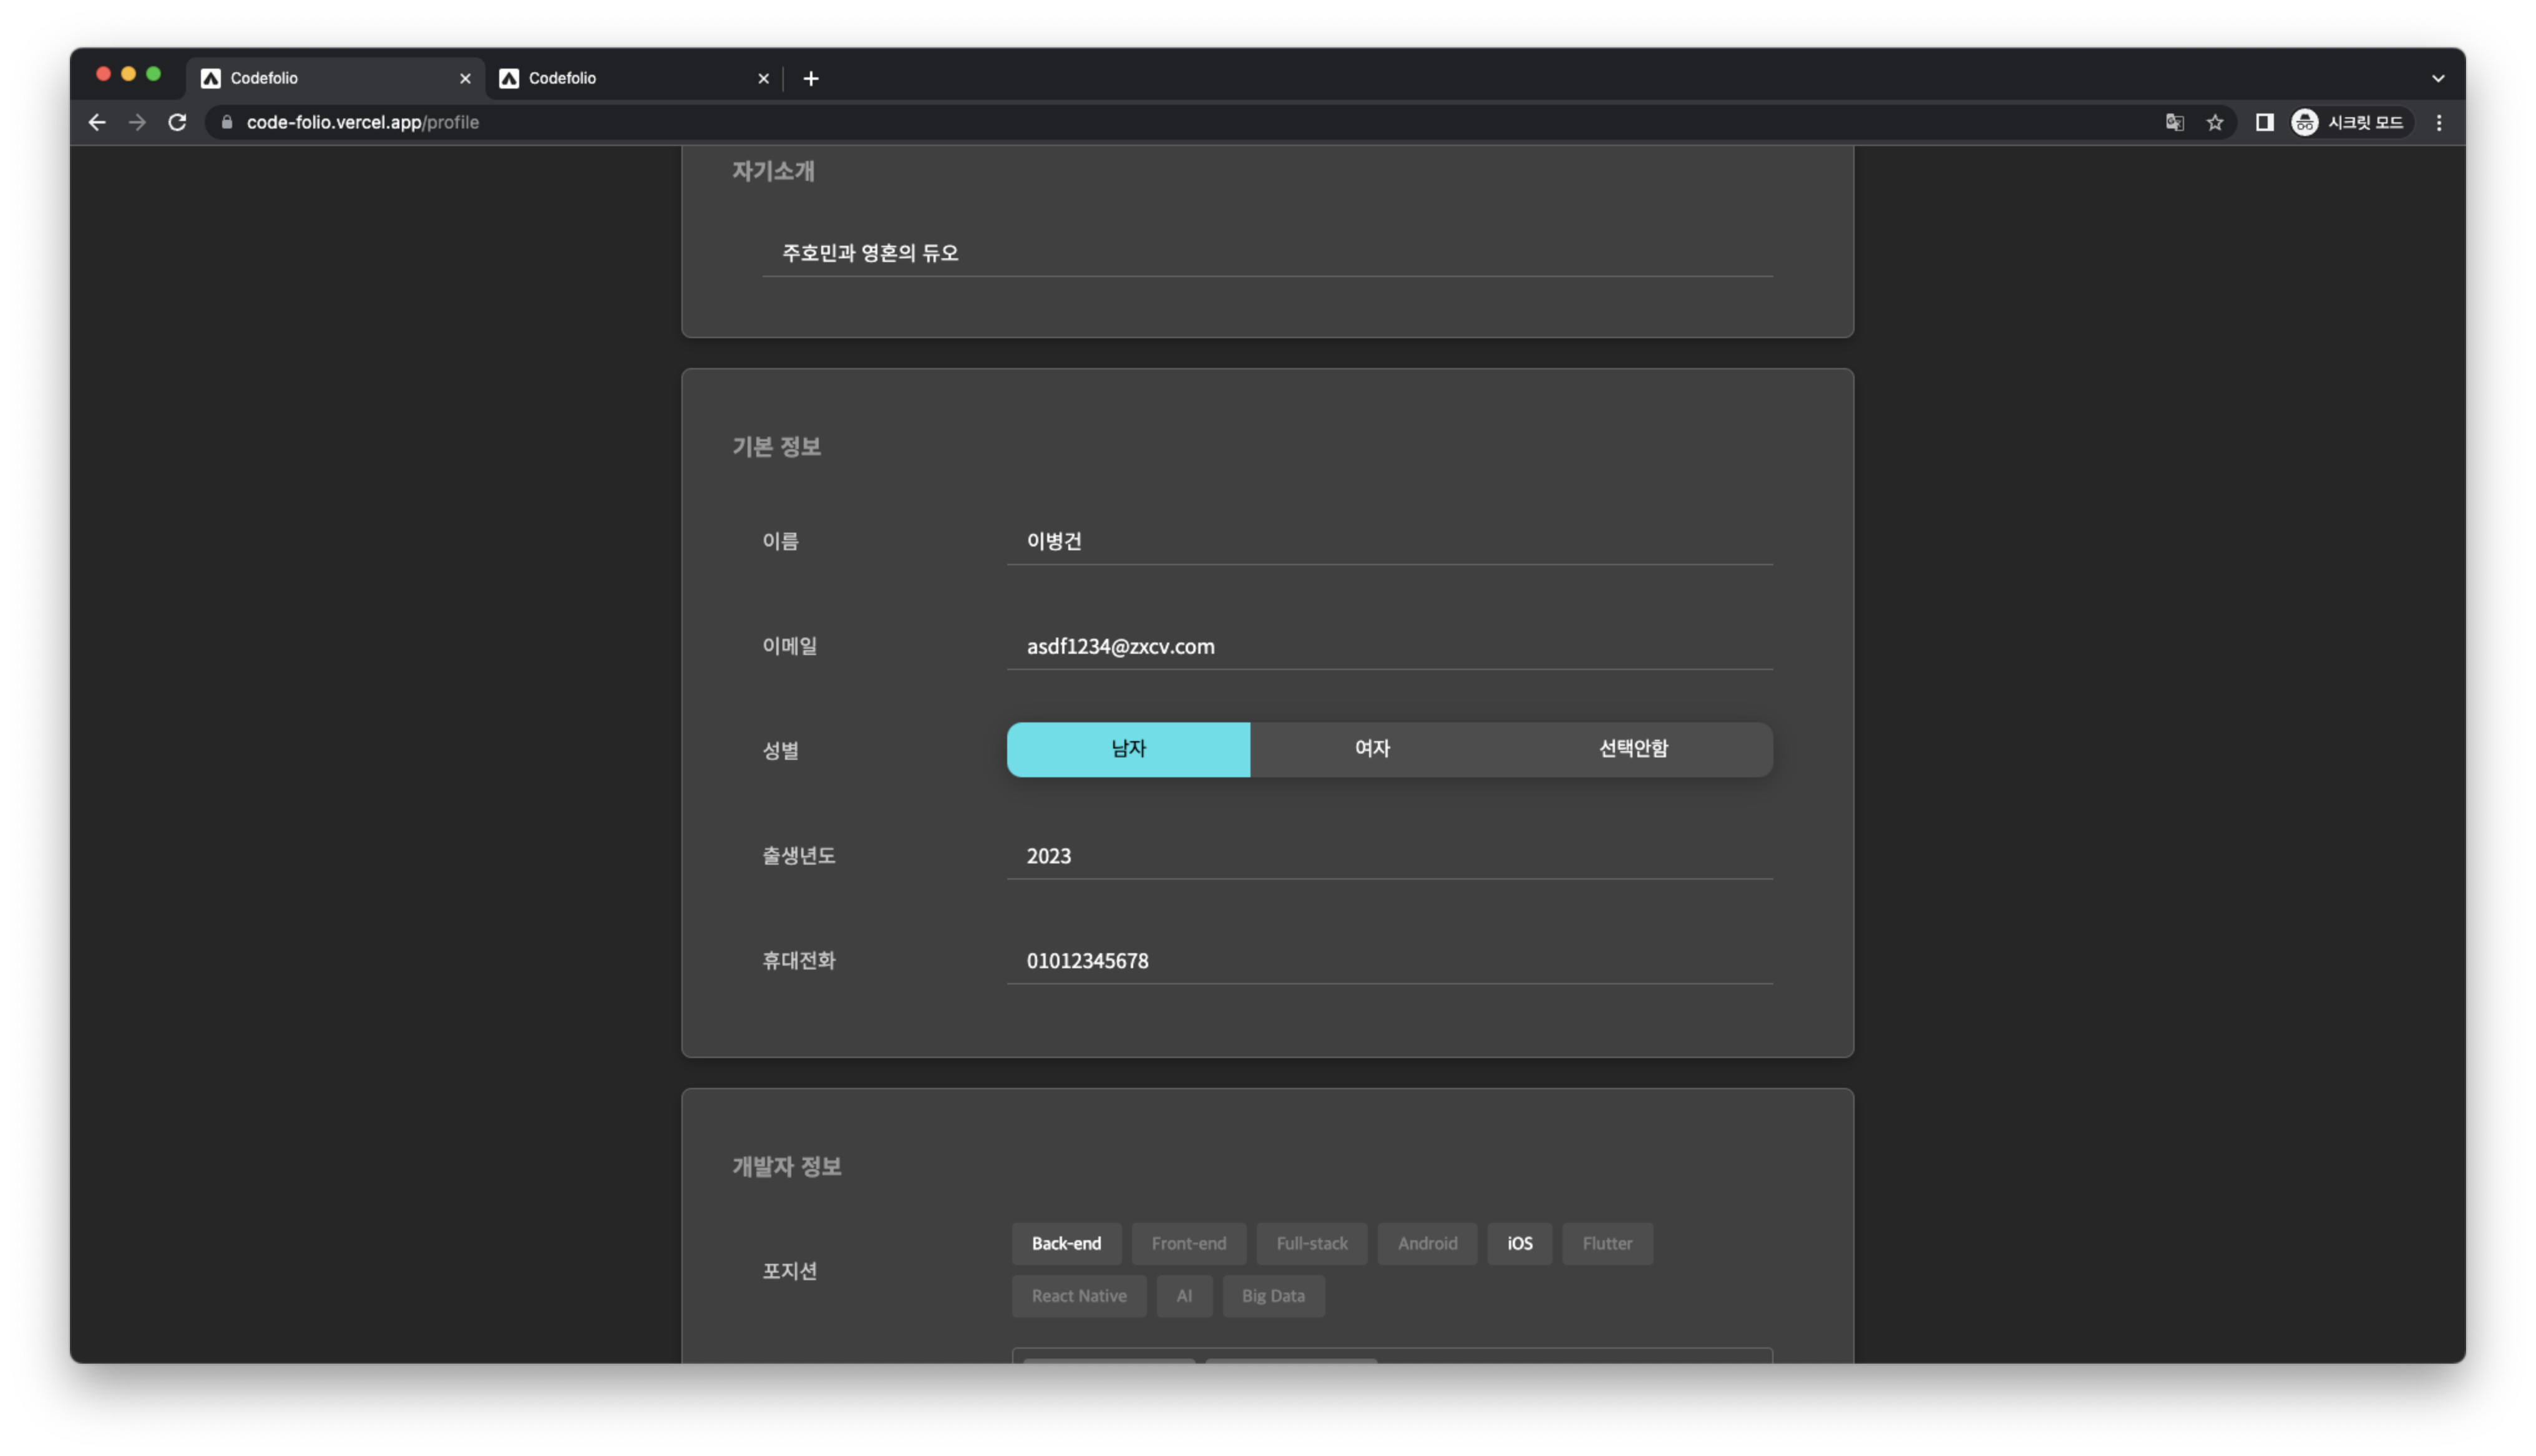Open the Chrome three-dot menu

(2438, 122)
